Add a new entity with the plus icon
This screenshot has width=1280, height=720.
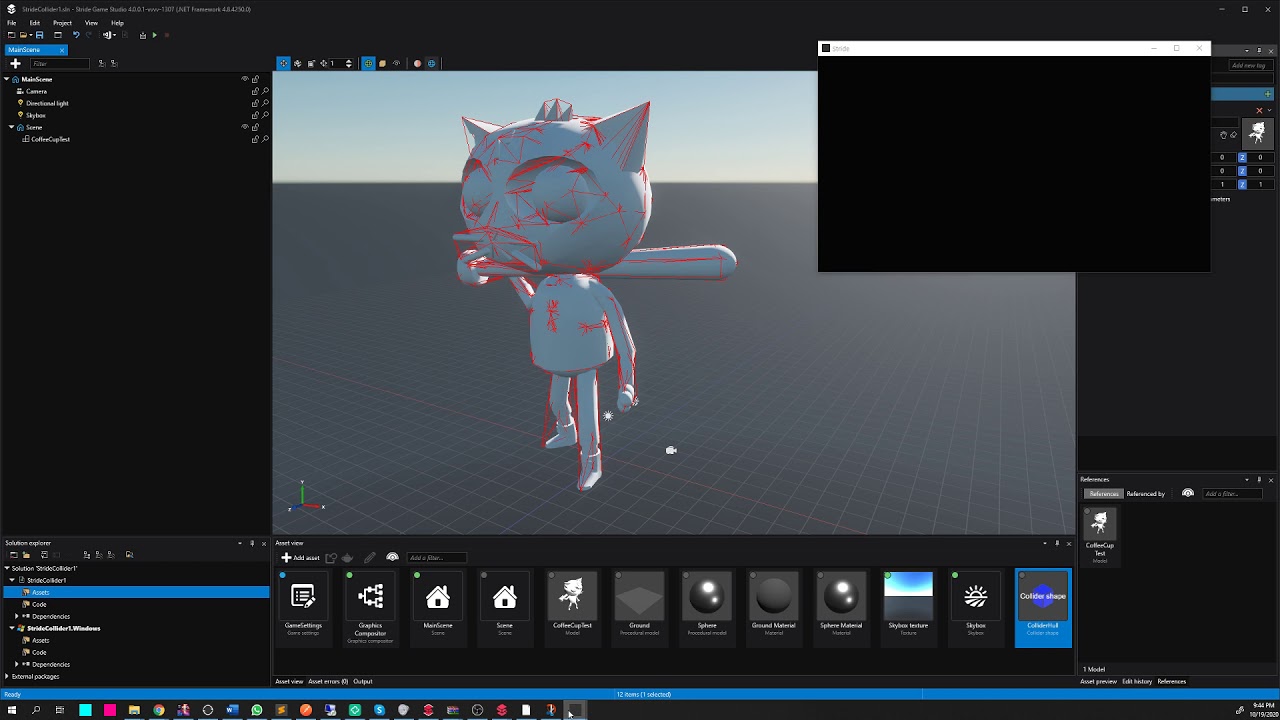tap(15, 63)
